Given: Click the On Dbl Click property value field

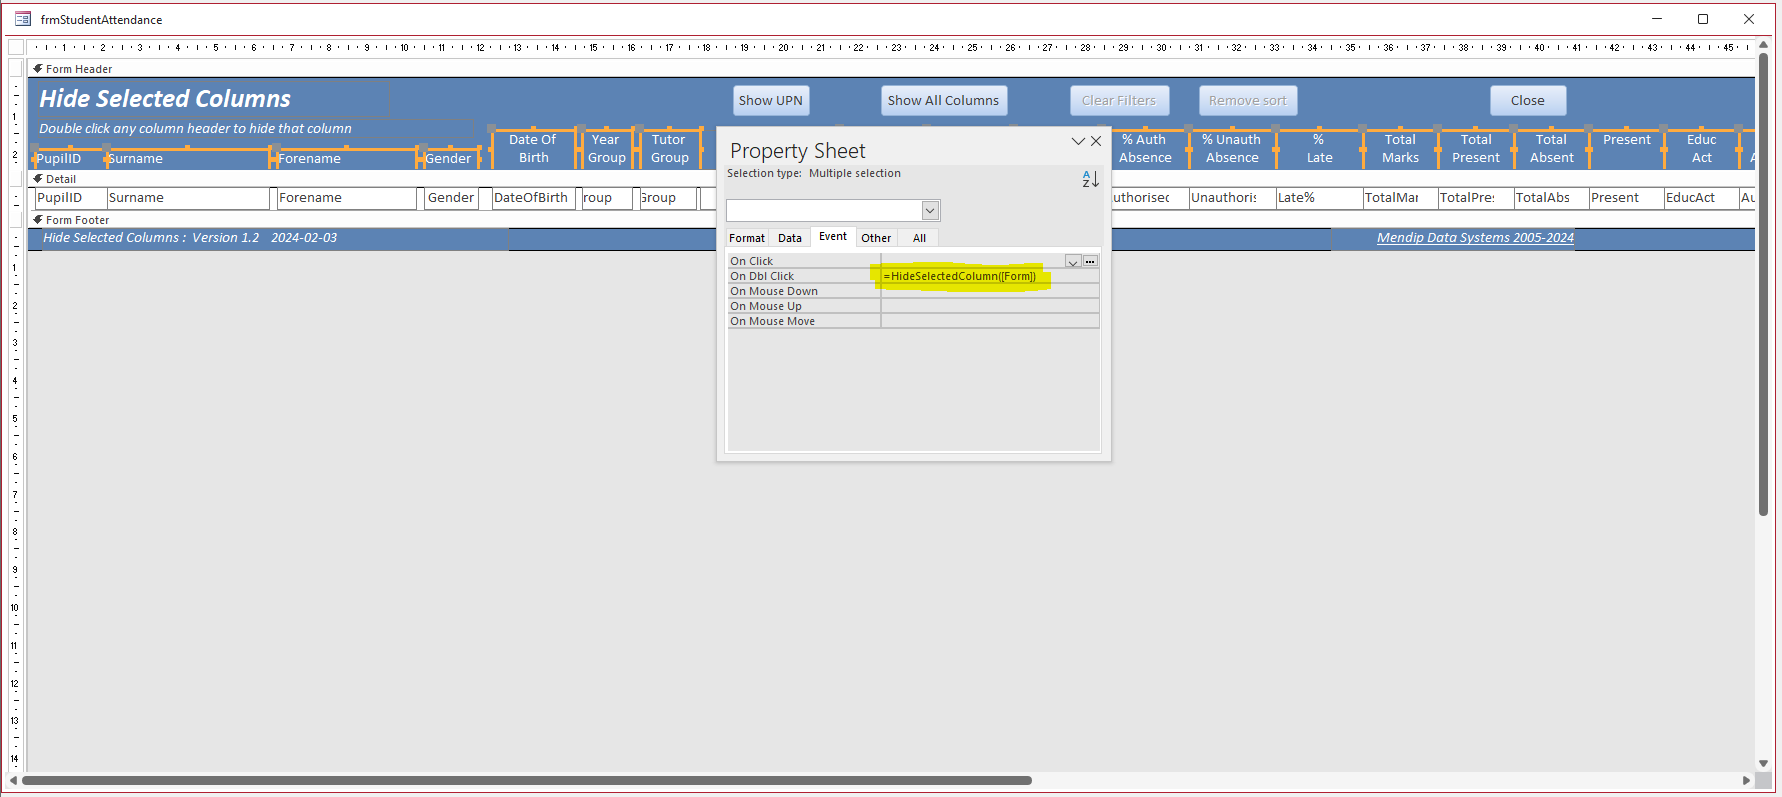Looking at the screenshot, I should tap(990, 276).
